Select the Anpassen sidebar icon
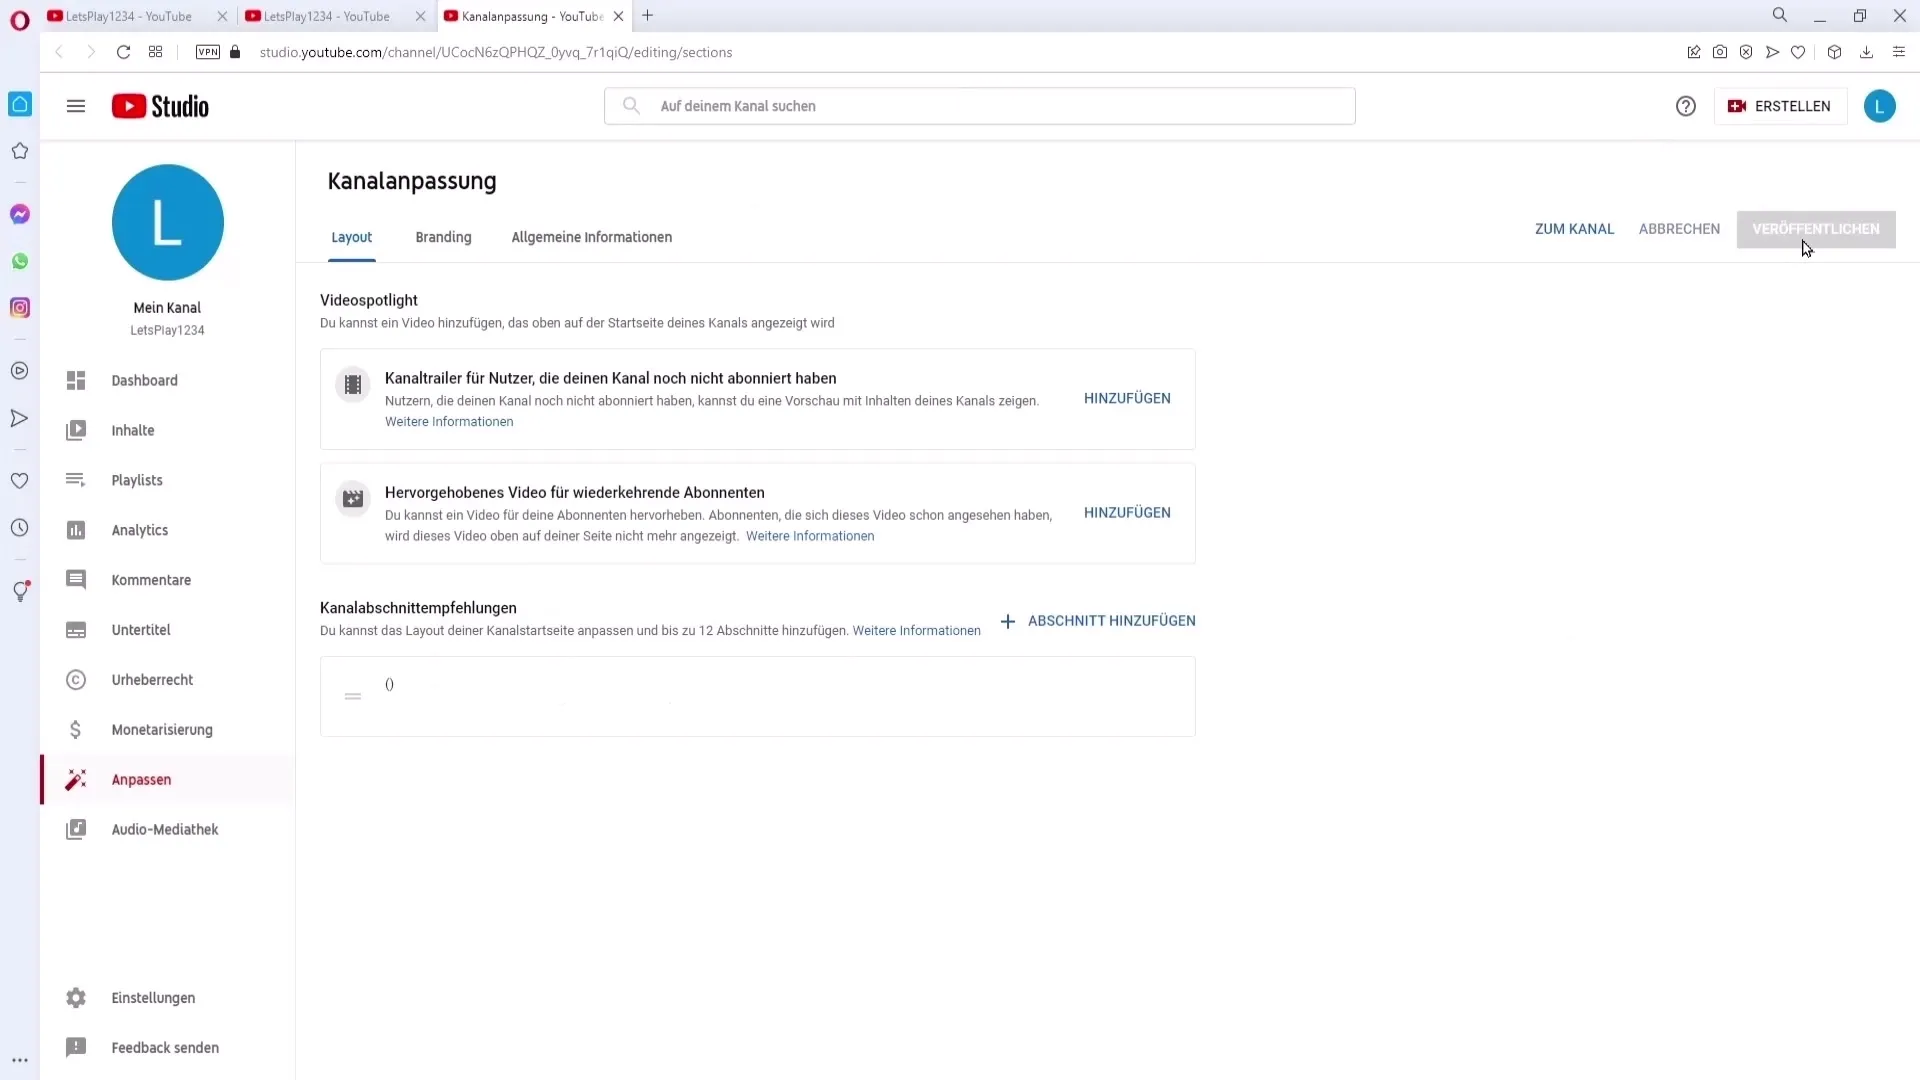Viewport: 1920px width, 1080px height. tap(76, 779)
